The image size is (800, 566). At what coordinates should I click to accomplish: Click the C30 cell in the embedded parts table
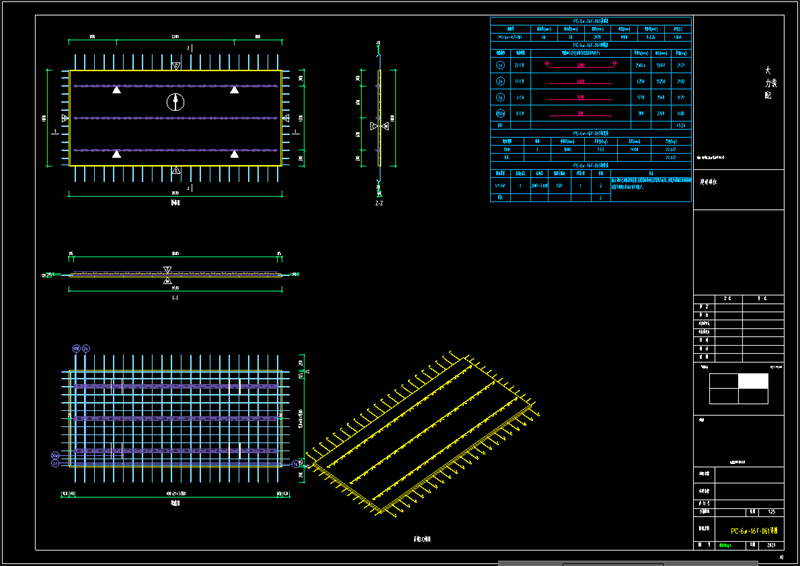pyautogui.click(x=559, y=186)
